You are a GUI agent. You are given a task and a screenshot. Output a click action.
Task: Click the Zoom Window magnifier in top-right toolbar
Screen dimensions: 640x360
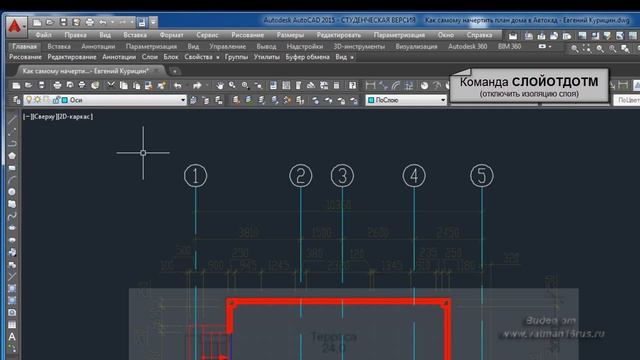[x=575, y=49]
